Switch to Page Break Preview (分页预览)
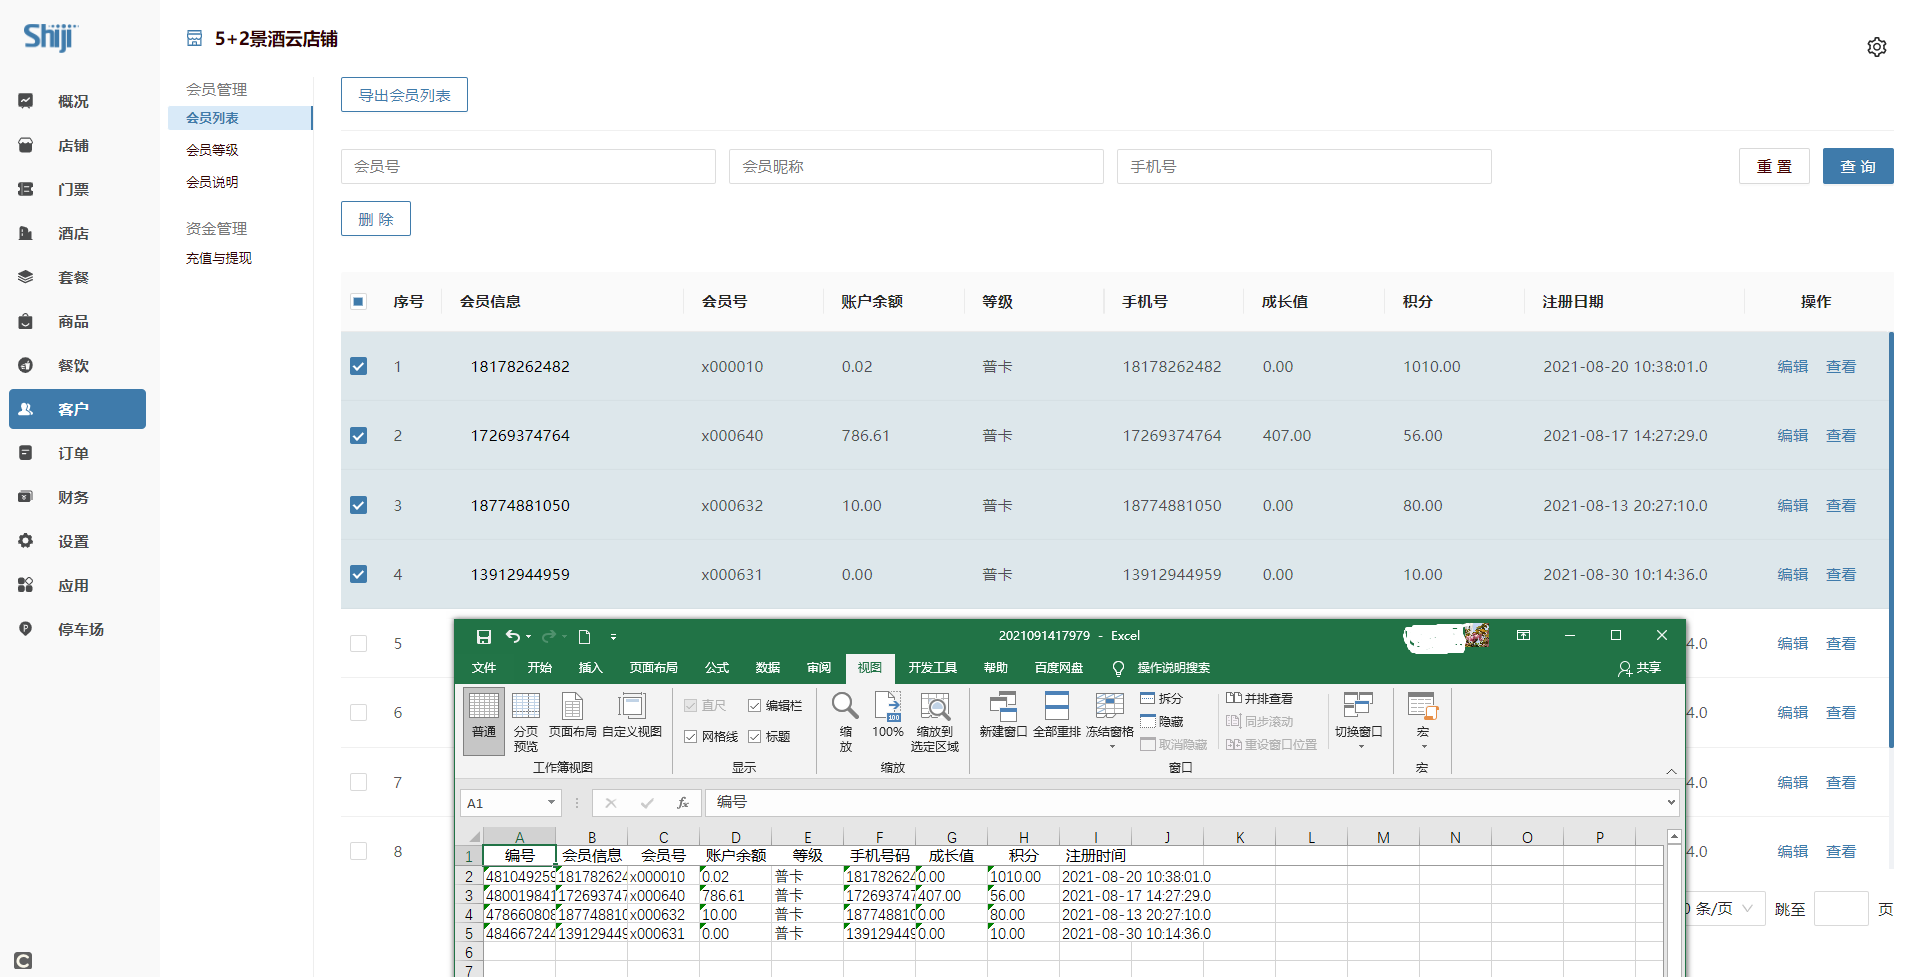 526,720
